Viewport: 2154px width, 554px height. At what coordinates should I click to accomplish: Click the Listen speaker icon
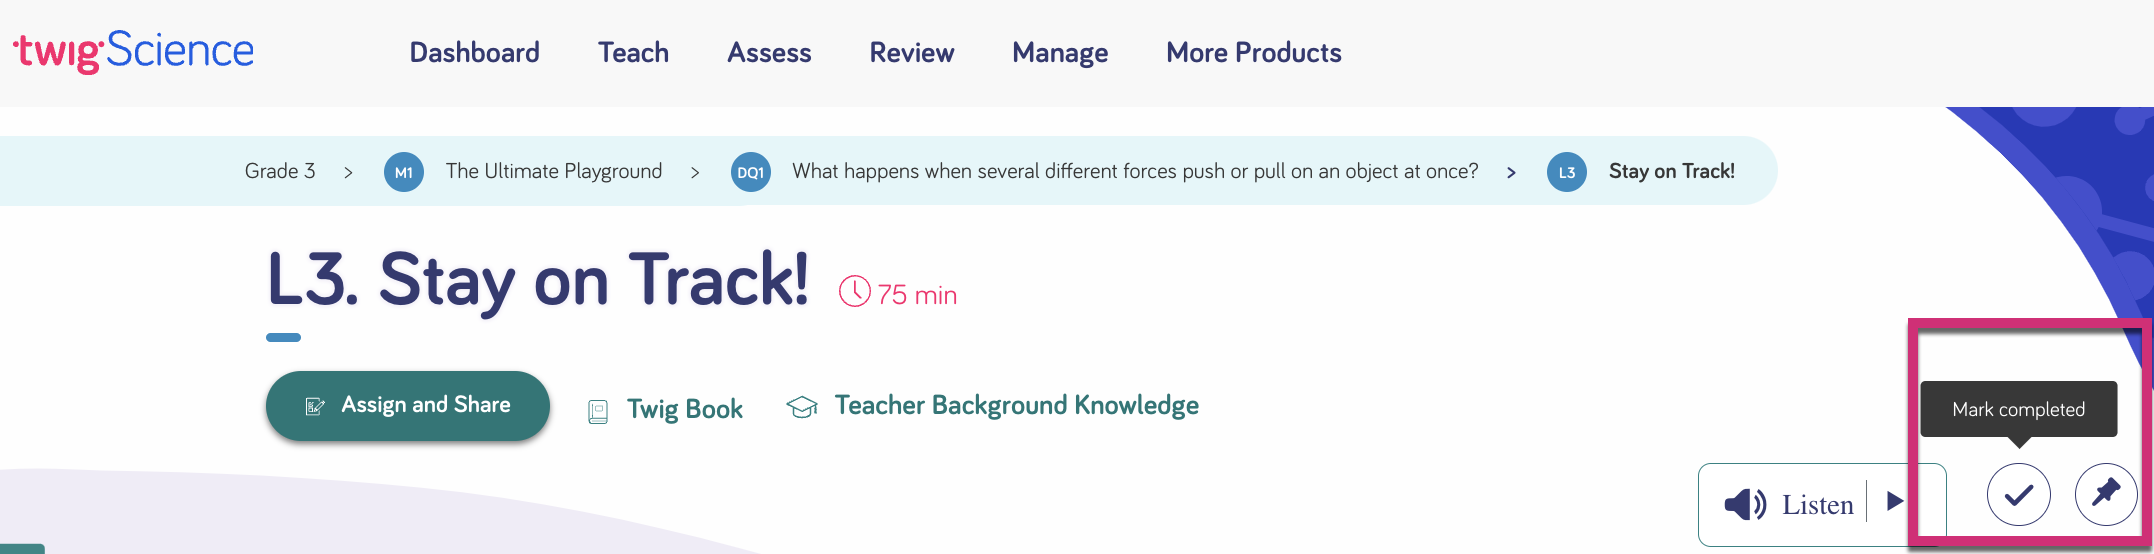(1745, 504)
